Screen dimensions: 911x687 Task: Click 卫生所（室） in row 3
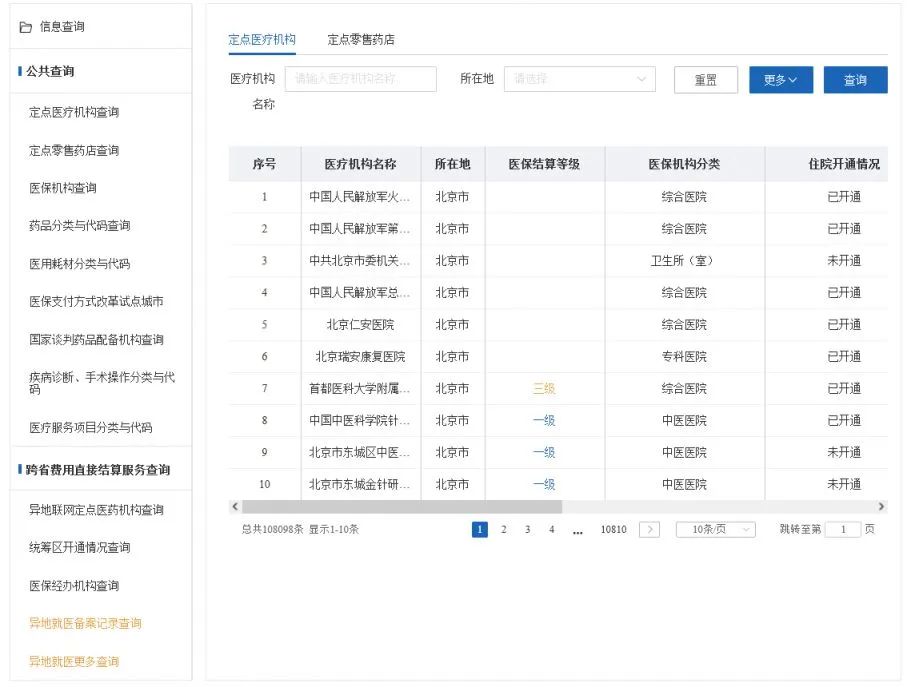pos(682,261)
